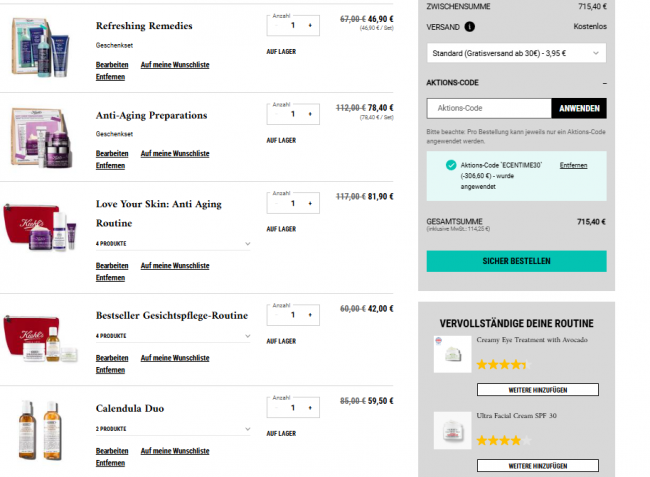Expand 2 Produkte under Calendula Duo
Viewport: 650px width, 477px height.
tap(173, 429)
